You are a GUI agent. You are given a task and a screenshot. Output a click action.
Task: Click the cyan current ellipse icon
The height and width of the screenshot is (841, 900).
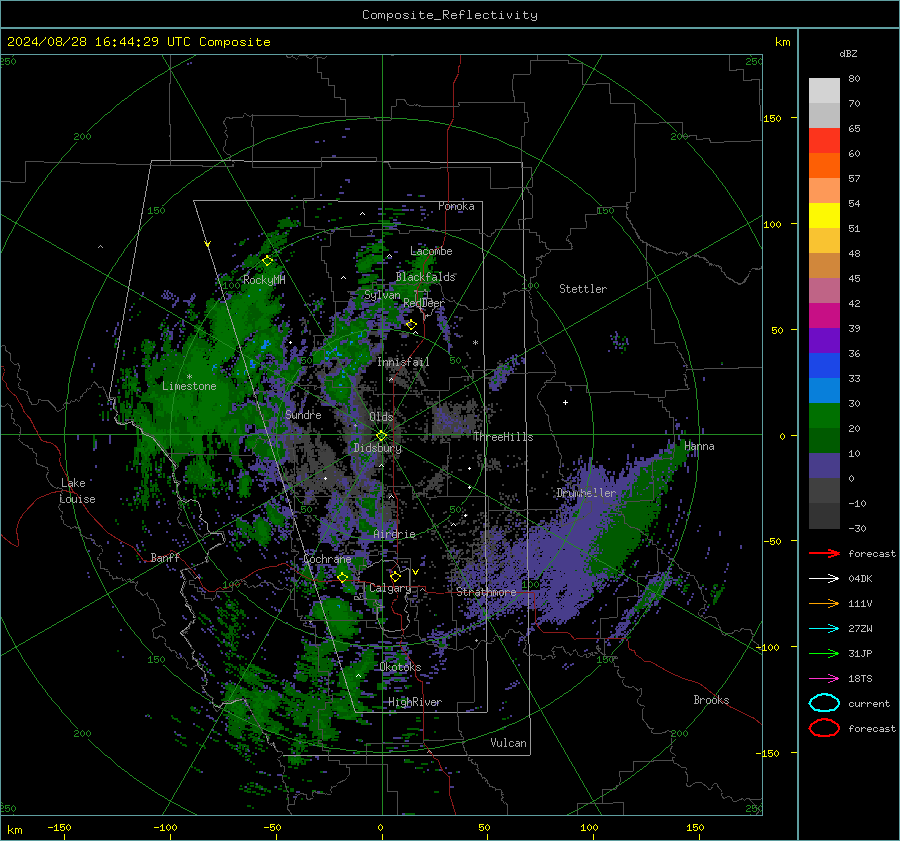[824, 703]
